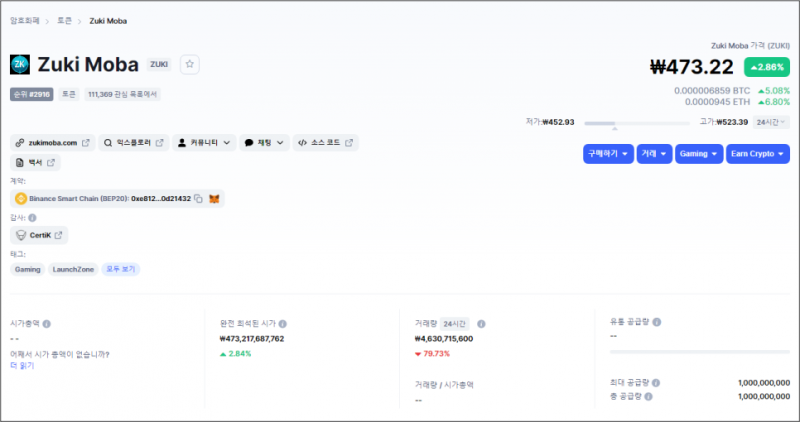Open info icon next to 감사
The height and width of the screenshot is (422, 800).
(32, 218)
